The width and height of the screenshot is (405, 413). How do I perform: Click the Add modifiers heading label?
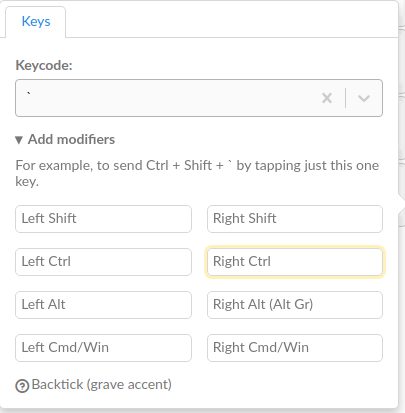click(x=71, y=139)
